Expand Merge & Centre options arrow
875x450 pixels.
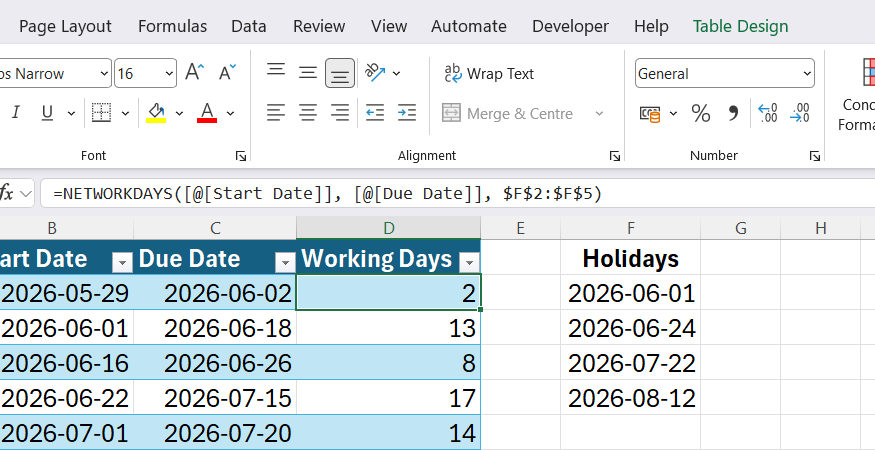pos(599,114)
